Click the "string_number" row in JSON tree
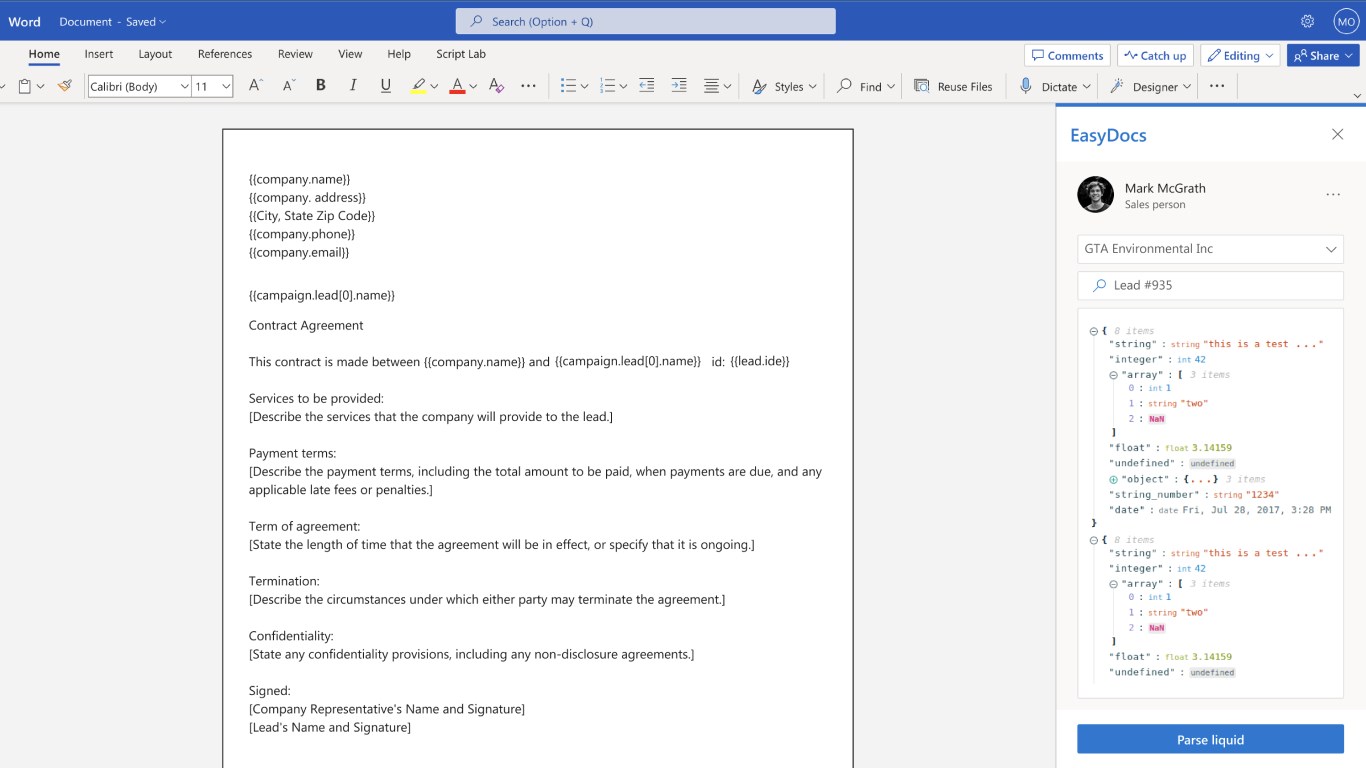 coord(1194,494)
